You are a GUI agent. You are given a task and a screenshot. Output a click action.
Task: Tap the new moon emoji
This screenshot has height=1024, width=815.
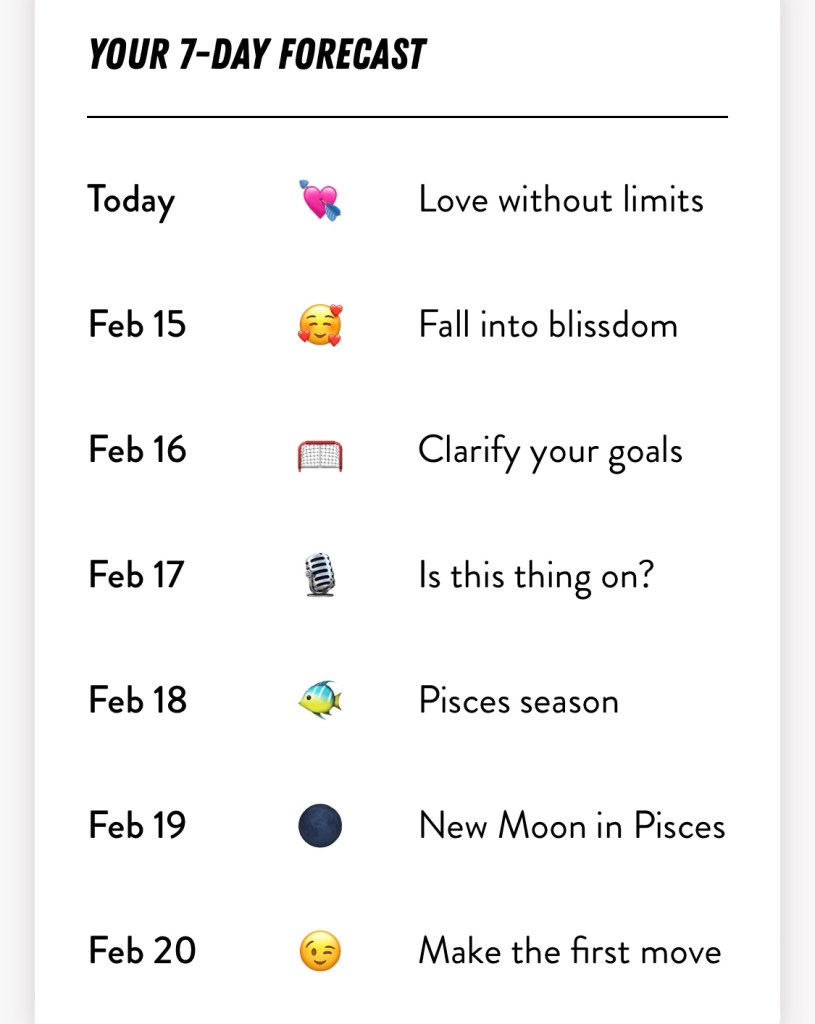coord(320,826)
